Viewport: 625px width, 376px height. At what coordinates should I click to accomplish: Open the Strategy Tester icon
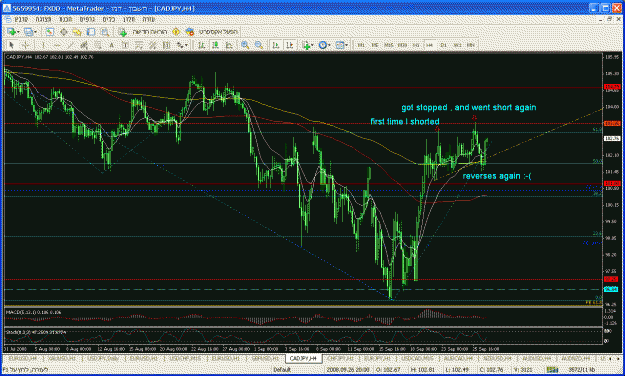point(104,32)
